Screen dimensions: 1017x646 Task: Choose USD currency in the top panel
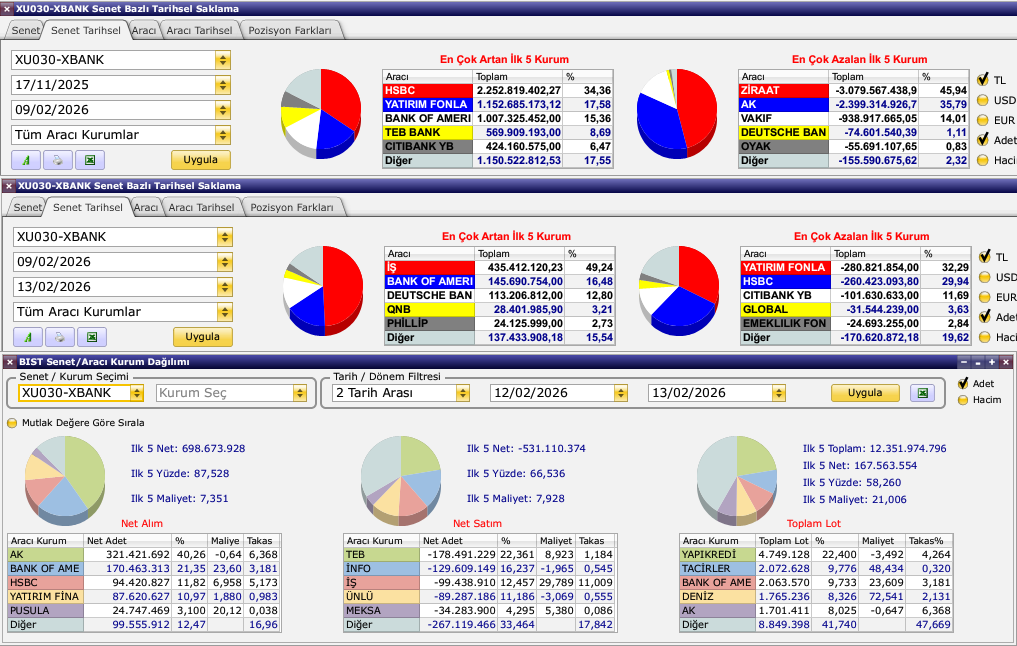click(x=983, y=100)
